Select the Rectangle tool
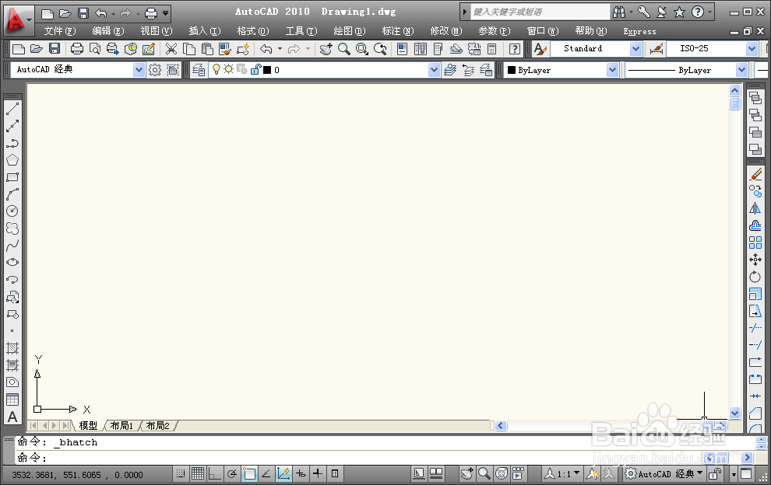 click(x=12, y=177)
